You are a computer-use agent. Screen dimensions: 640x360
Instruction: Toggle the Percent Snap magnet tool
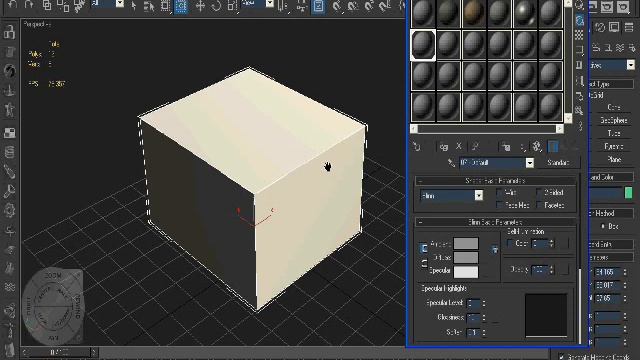[x=369, y=6]
